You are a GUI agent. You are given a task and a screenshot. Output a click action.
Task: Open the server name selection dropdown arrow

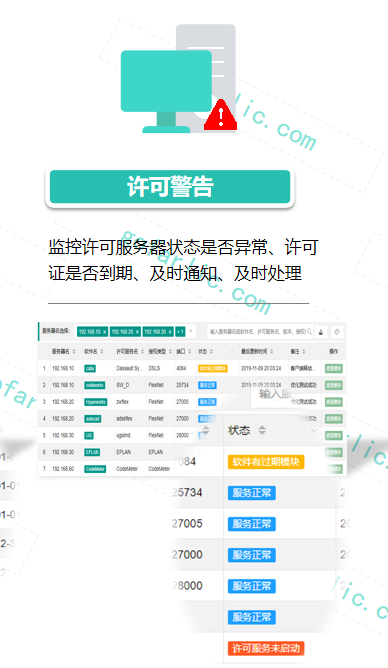tap(191, 331)
